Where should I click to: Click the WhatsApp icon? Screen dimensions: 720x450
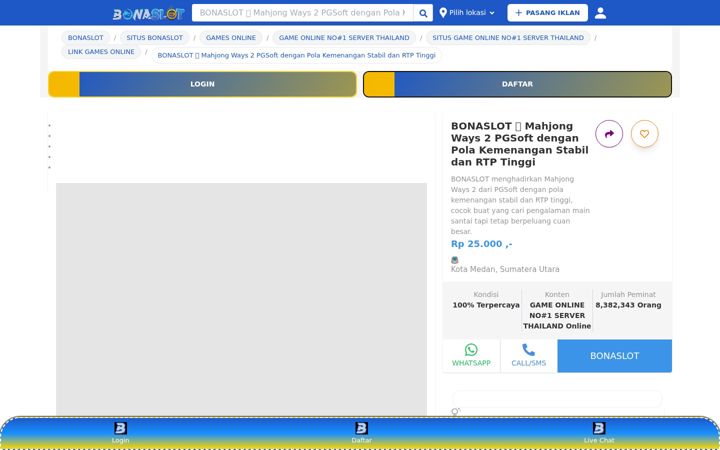pos(471,350)
